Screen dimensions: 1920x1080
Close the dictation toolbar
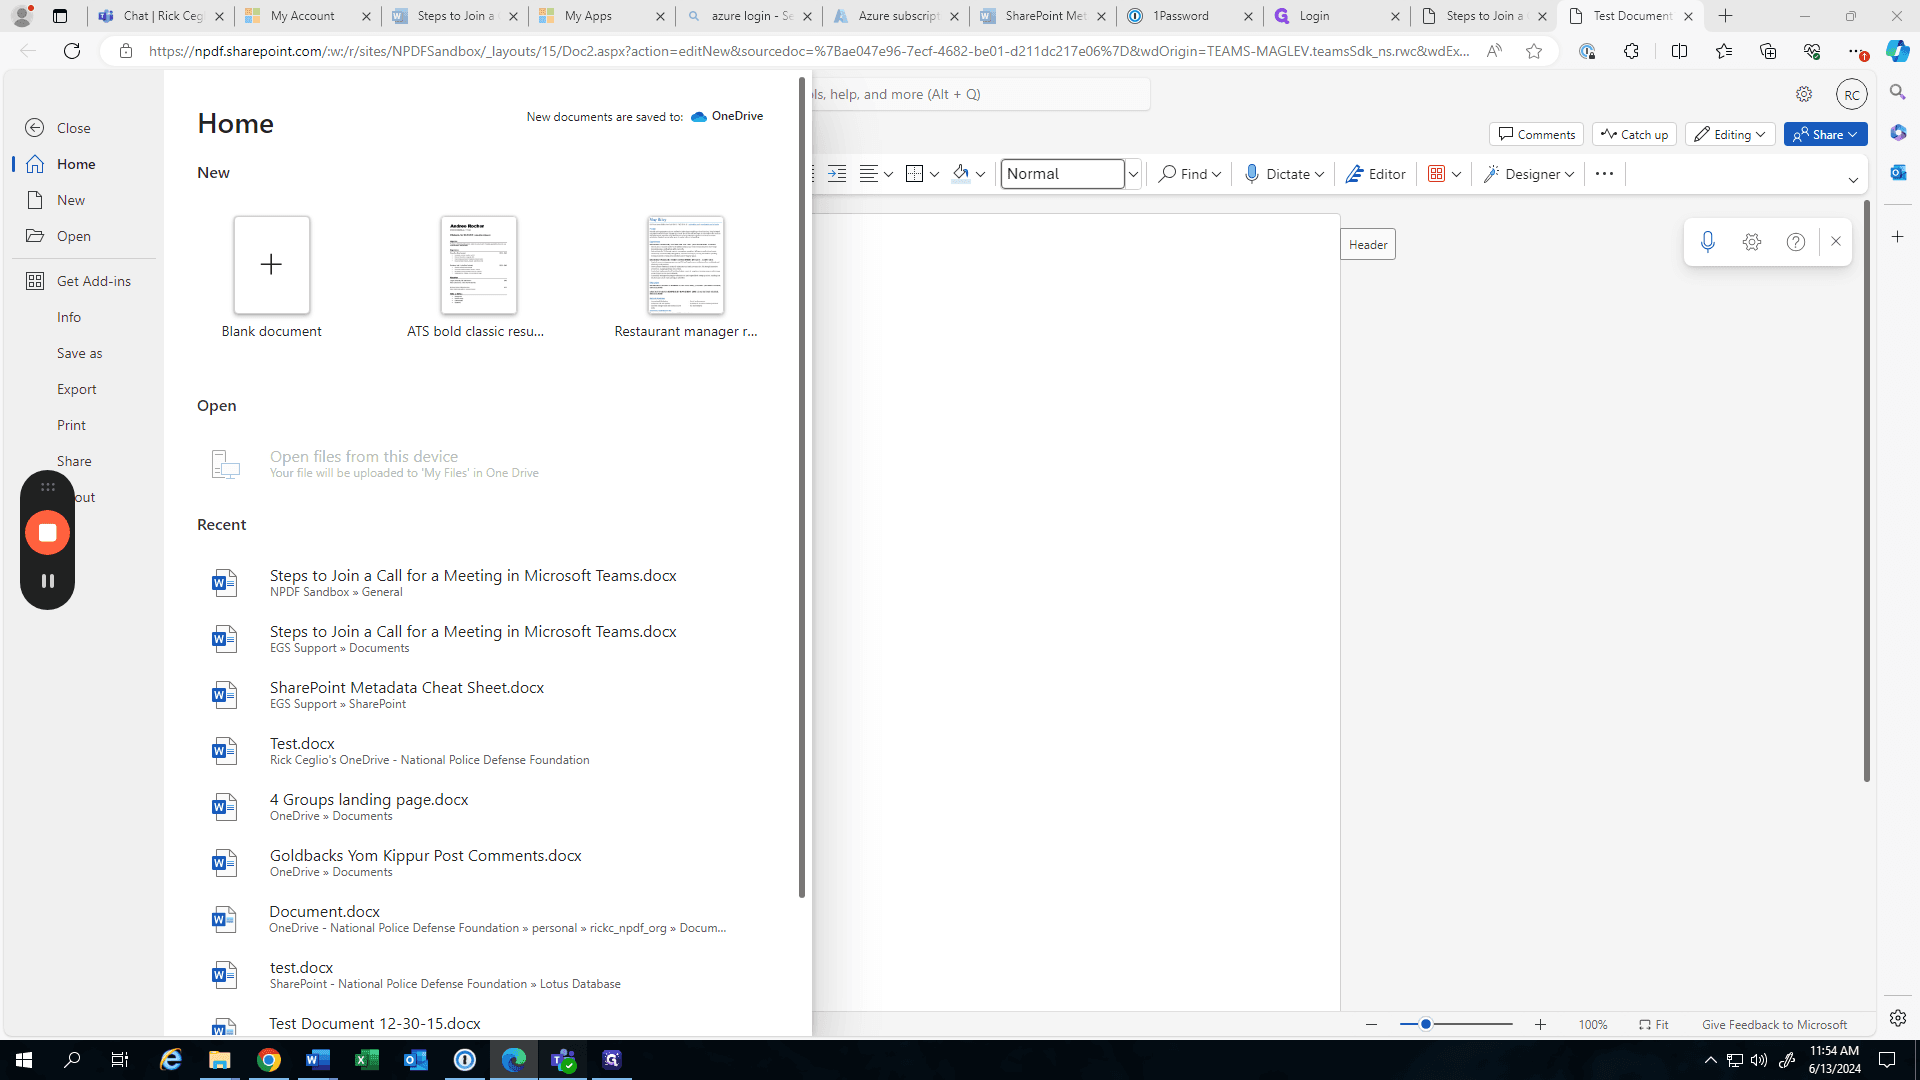tap(1836, 242)
